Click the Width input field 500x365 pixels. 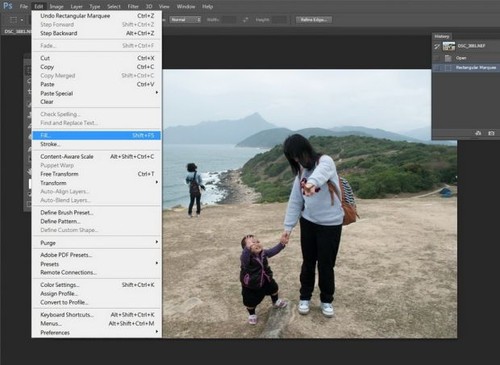[x=229, y=20]
